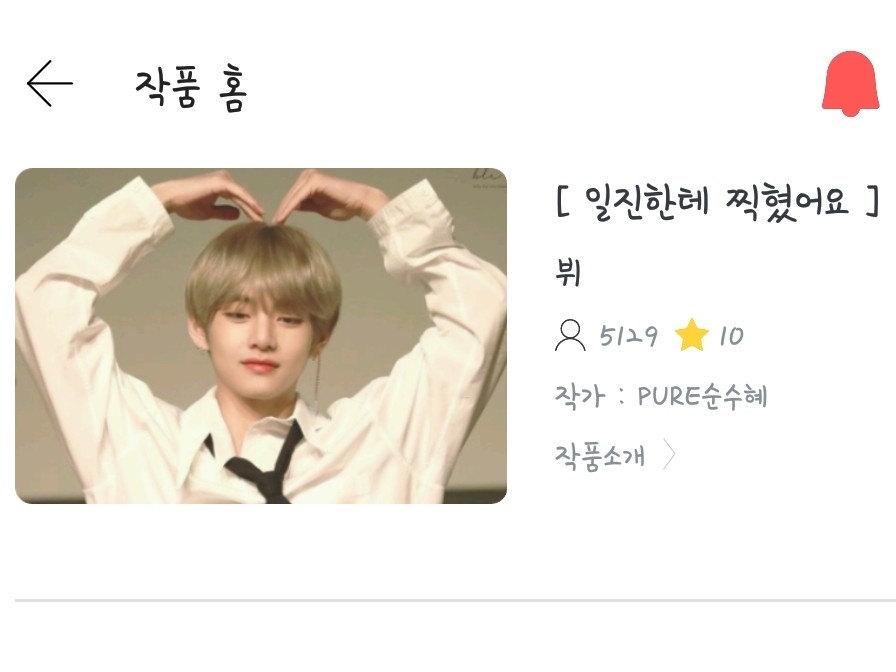Click the author name PURE순수혜
The image size is (896, 672).
tap(702, 396)
